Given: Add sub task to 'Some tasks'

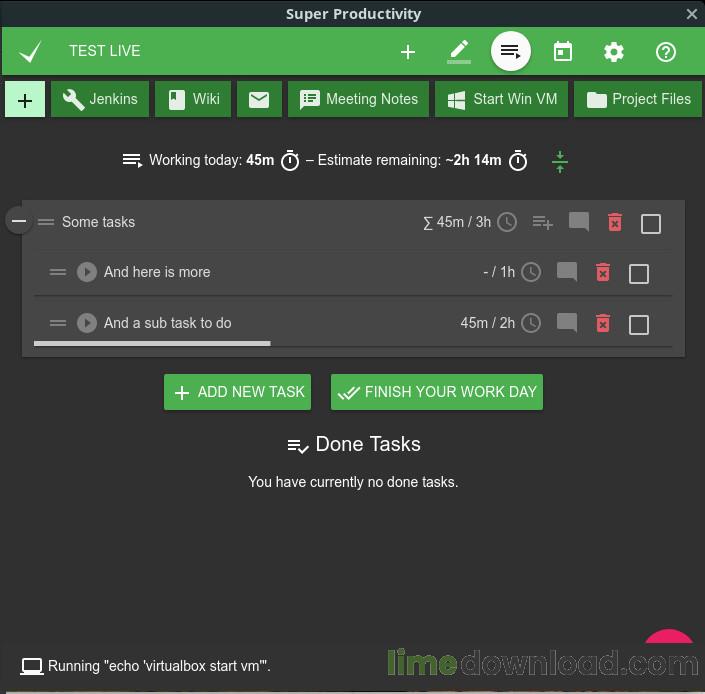Looking at the screenshot, I should pyautogui.click(x=542, y=222).
